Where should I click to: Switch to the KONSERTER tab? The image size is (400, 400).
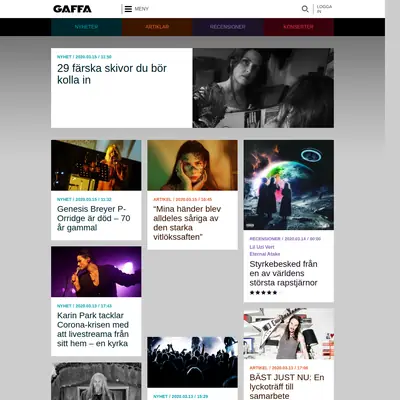(298, 27)
